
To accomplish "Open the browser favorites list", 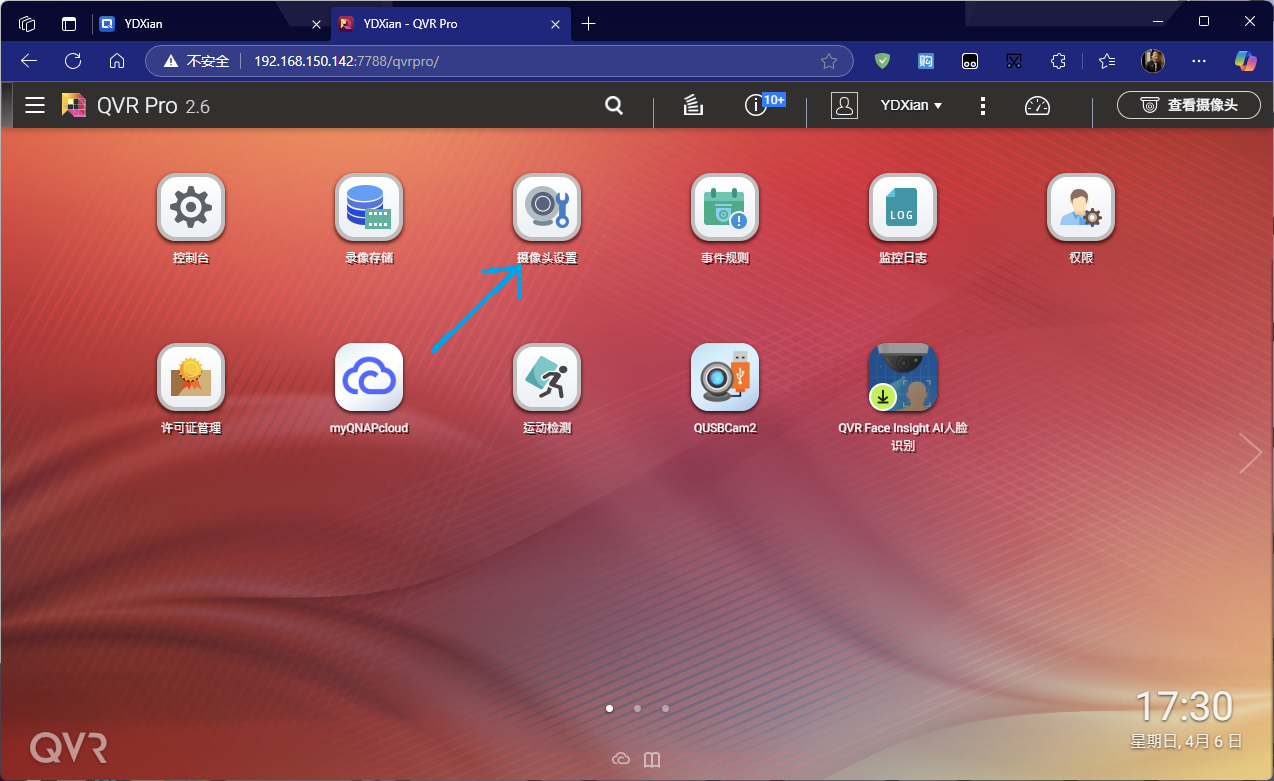I will 1106,61.
